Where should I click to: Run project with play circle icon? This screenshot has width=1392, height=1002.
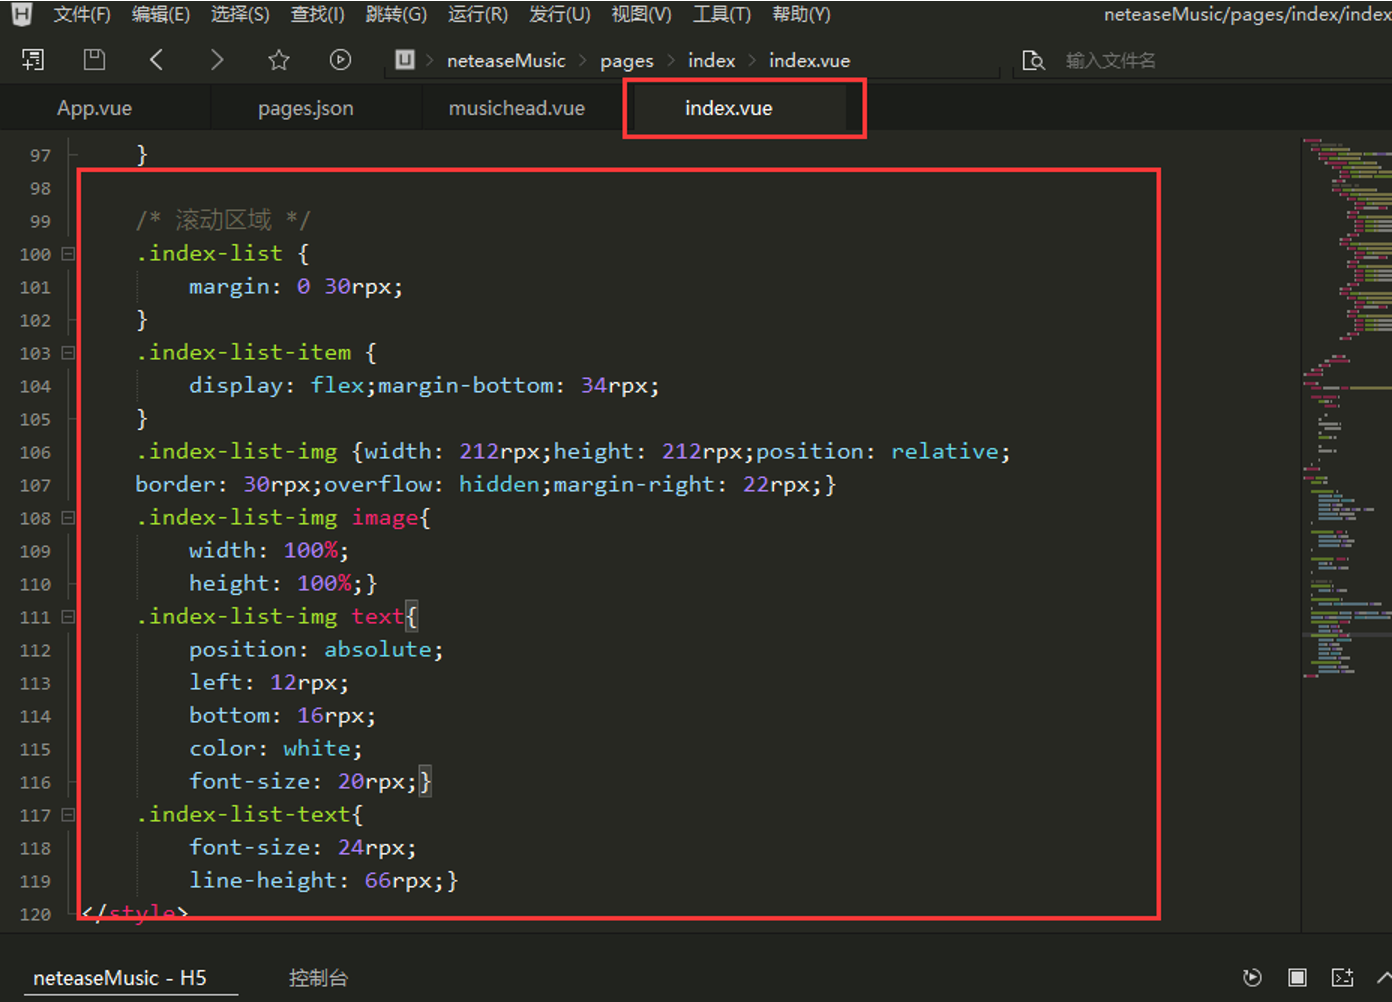coord(340,60)
